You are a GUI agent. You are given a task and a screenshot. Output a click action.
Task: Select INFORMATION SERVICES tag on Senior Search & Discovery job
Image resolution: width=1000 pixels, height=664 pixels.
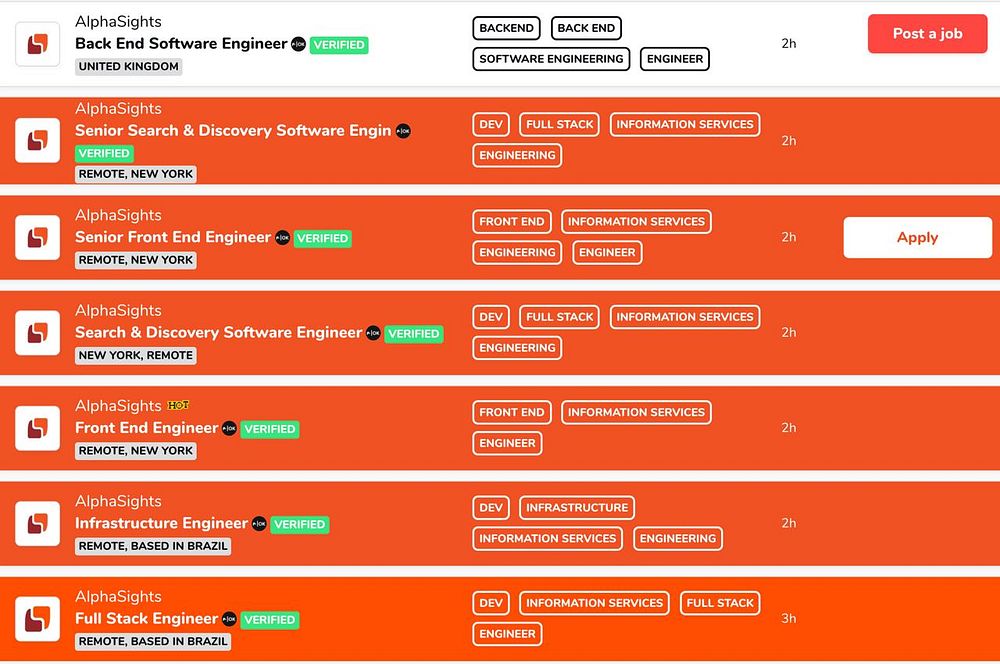pos(685,124)
